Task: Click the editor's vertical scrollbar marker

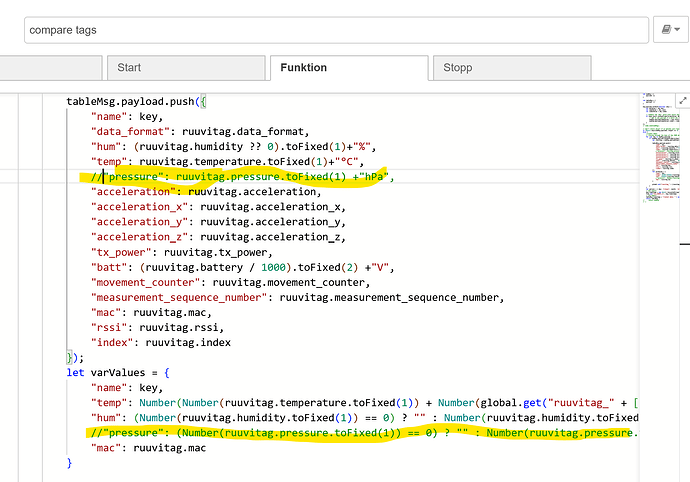Action: (685, 242)
